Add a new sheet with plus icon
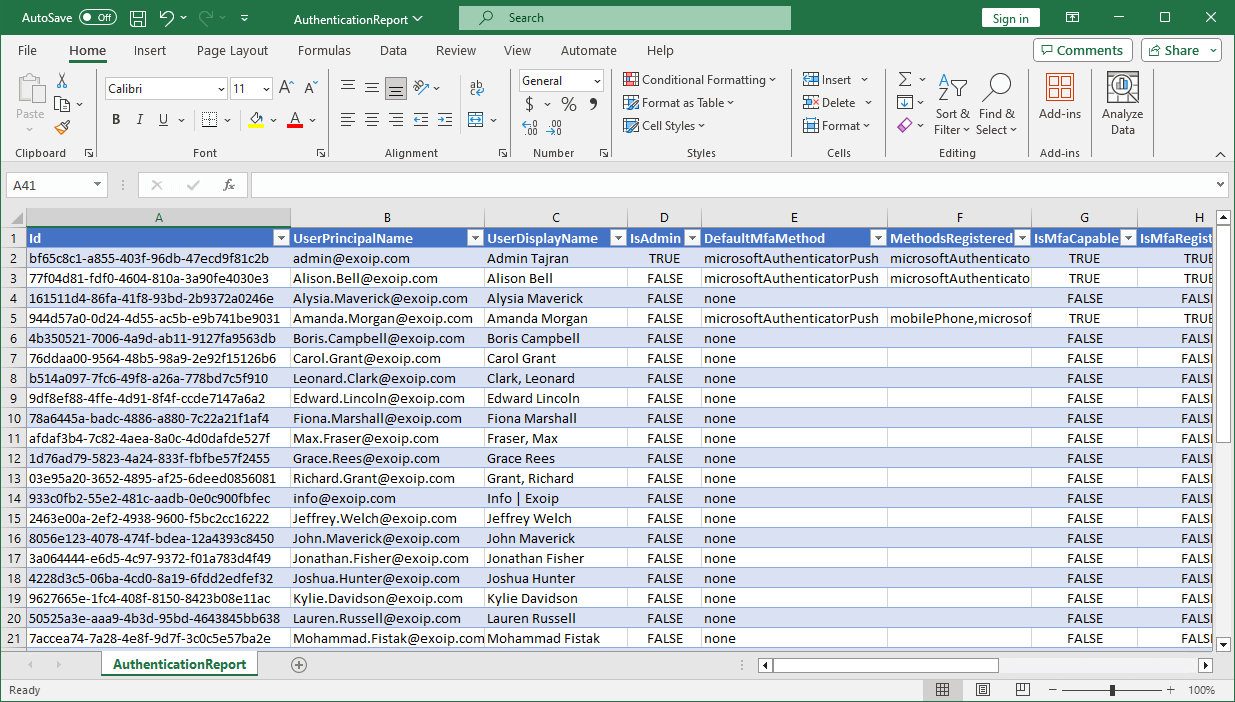Screen dimensions: 1235x702 coord(298,665)
